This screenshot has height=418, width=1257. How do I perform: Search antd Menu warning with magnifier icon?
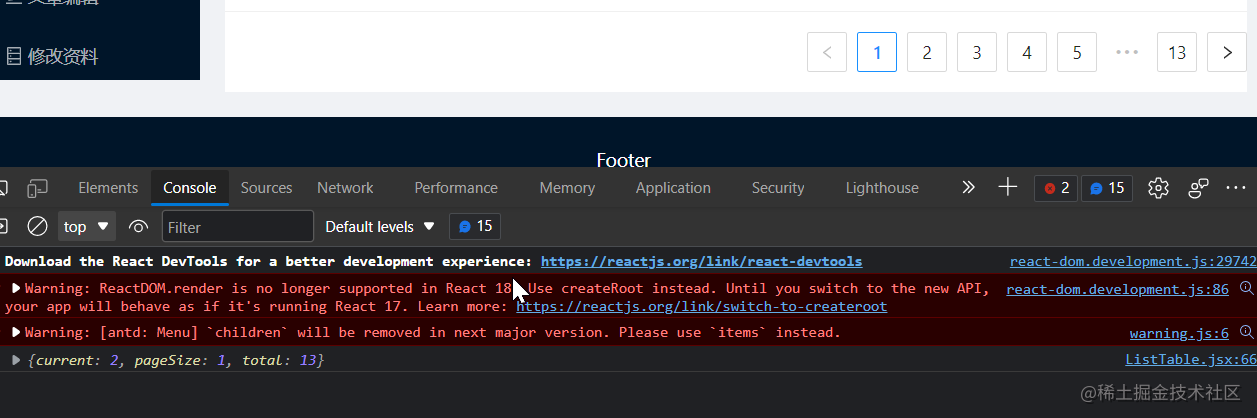[1246, 332]
